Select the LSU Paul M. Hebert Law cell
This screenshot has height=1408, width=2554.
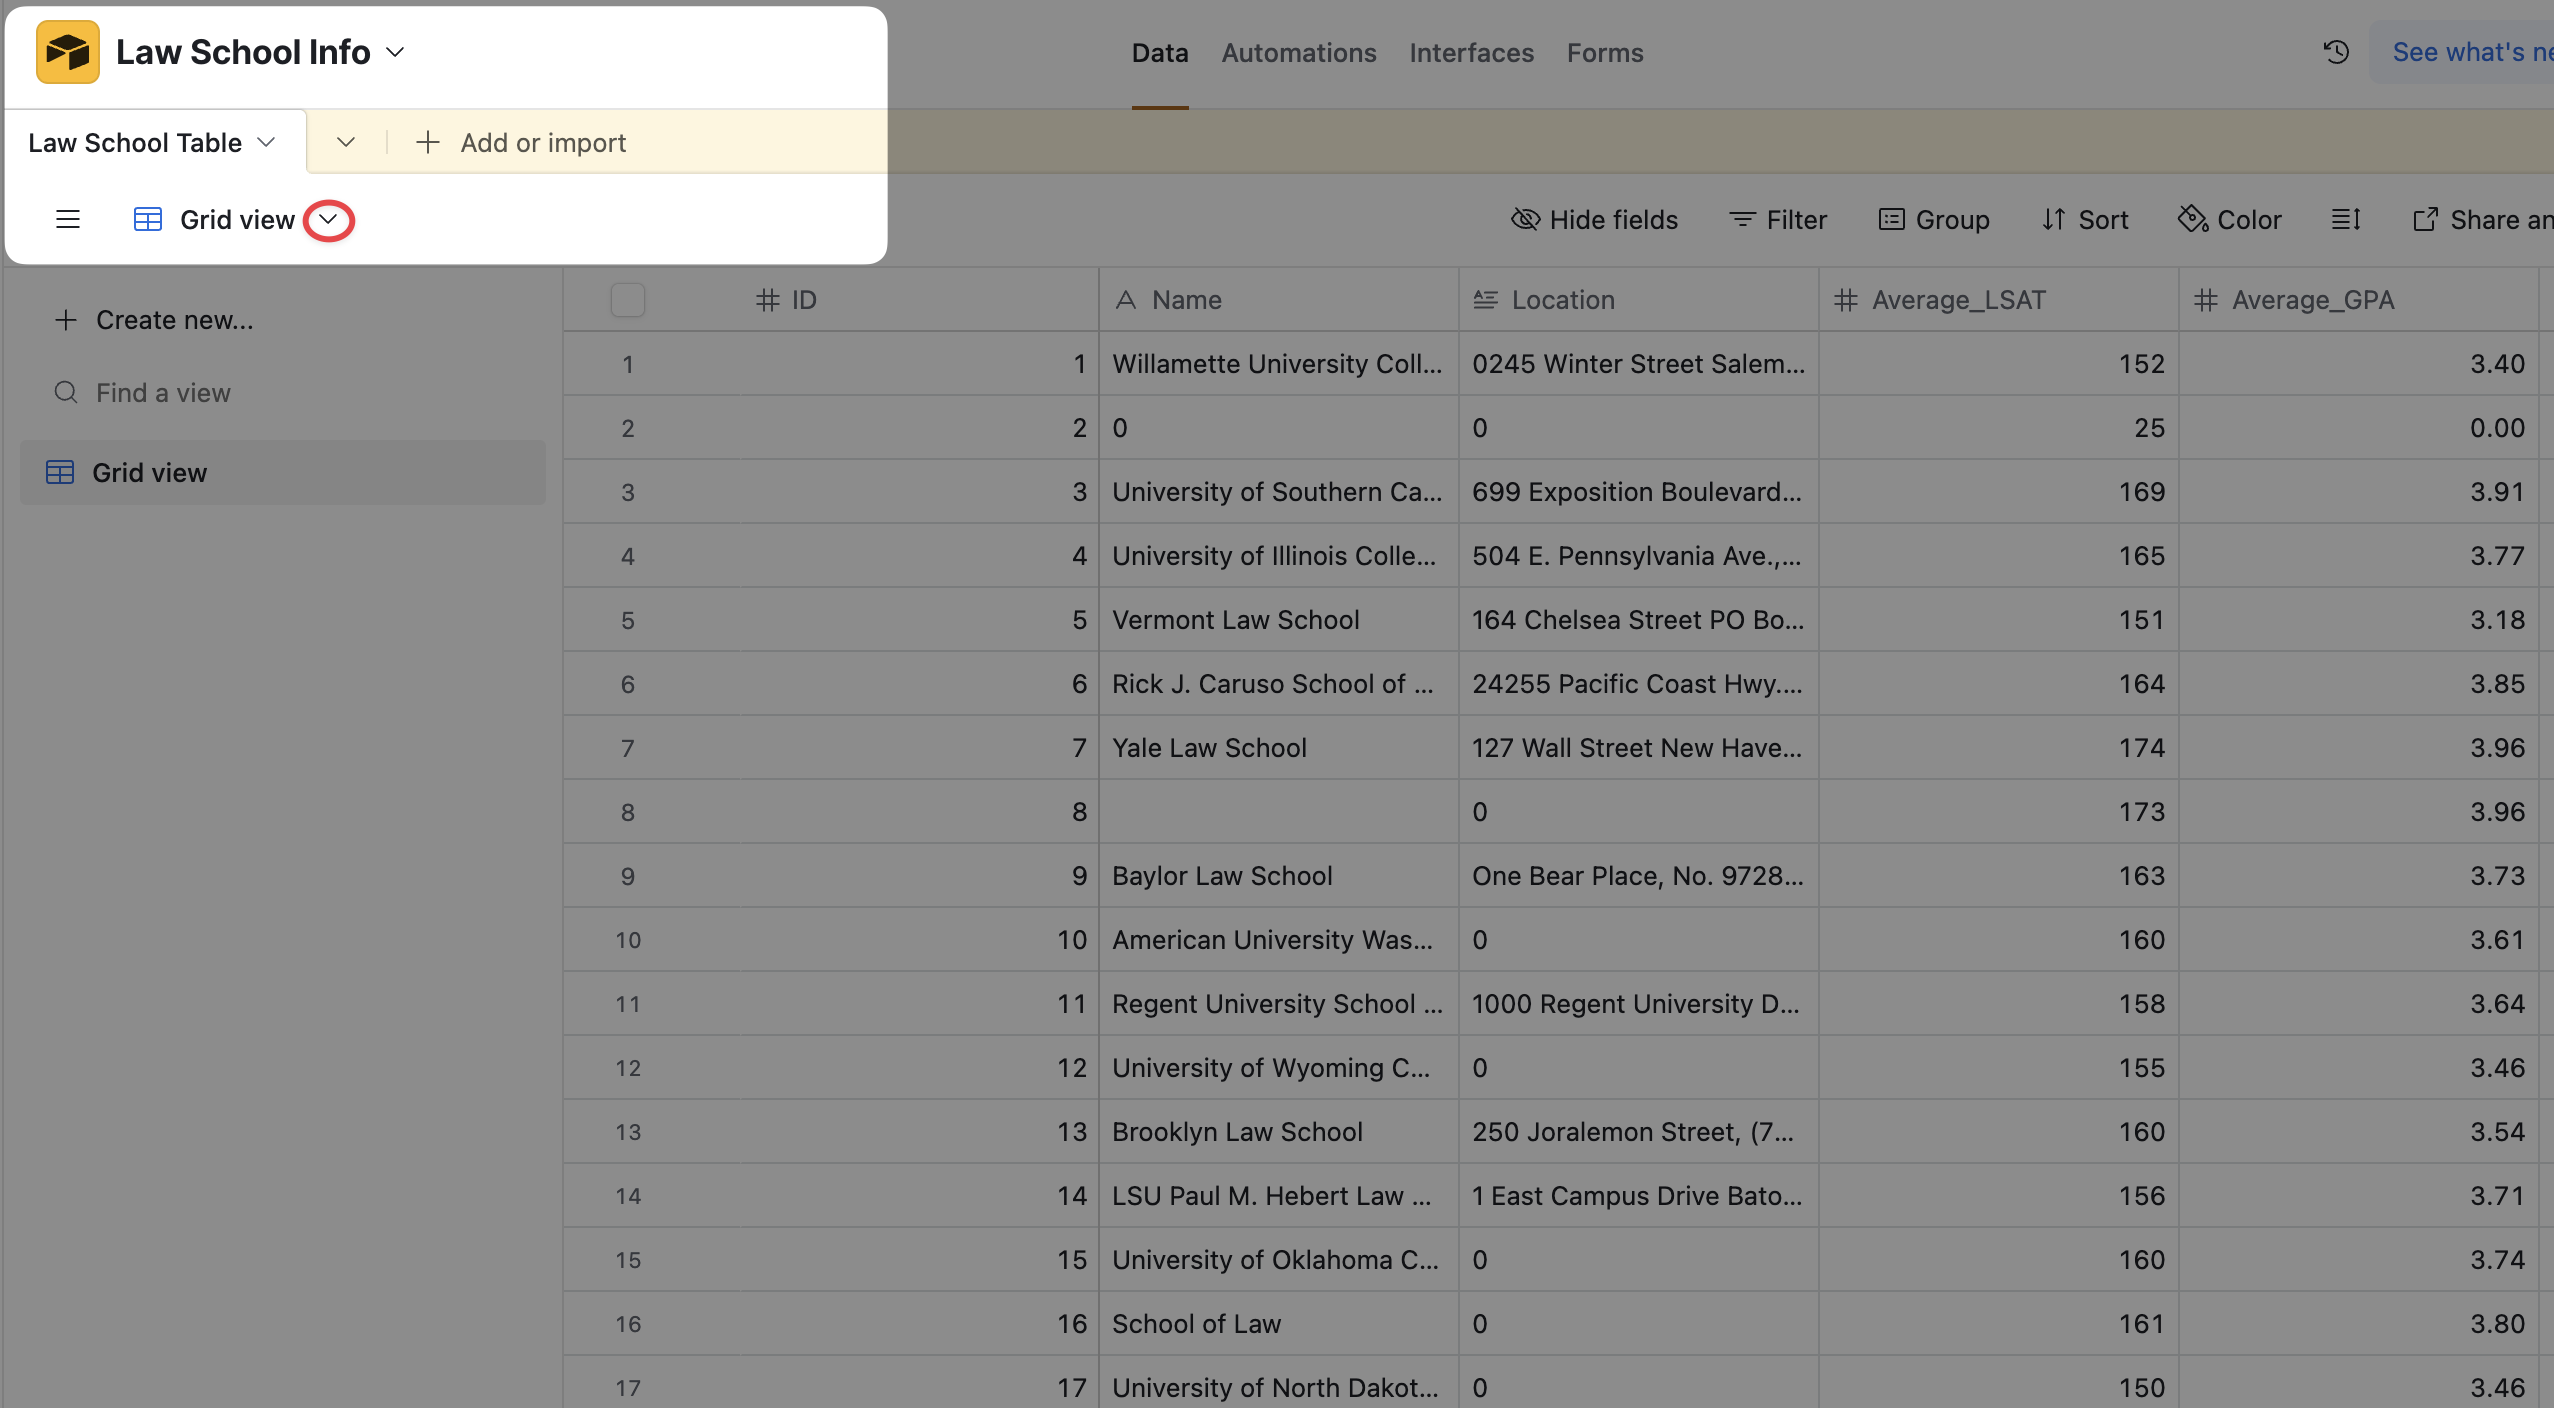(1279, 1195)
